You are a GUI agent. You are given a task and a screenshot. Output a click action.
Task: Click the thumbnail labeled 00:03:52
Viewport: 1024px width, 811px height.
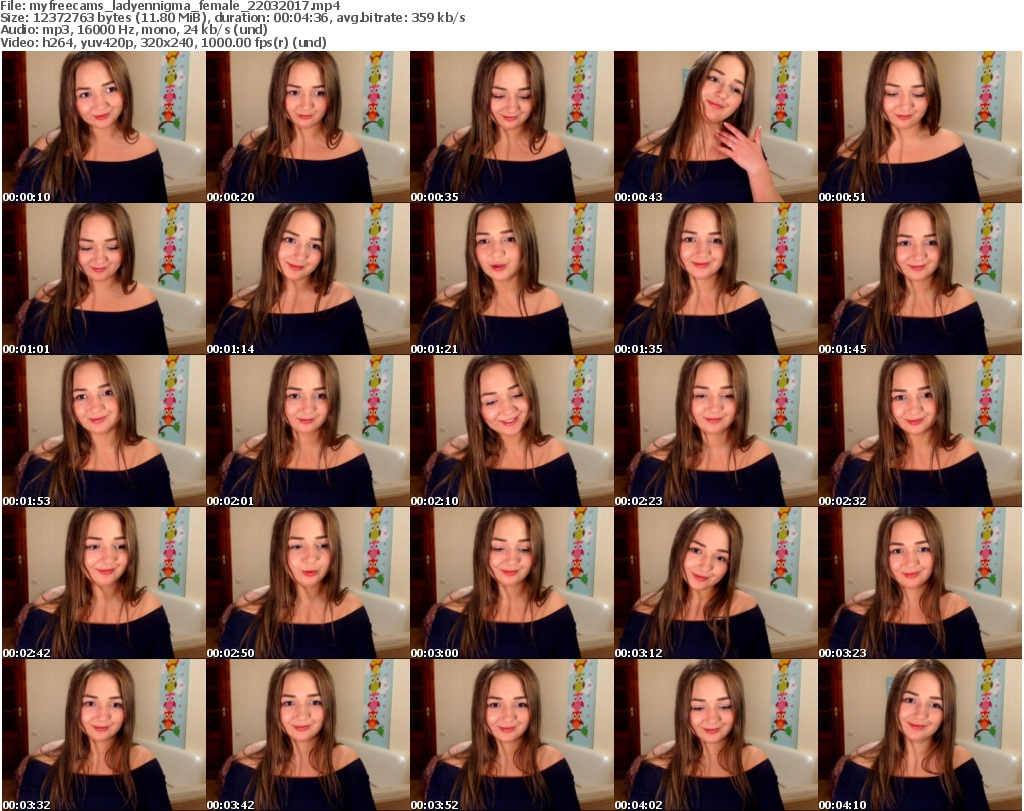511,735
